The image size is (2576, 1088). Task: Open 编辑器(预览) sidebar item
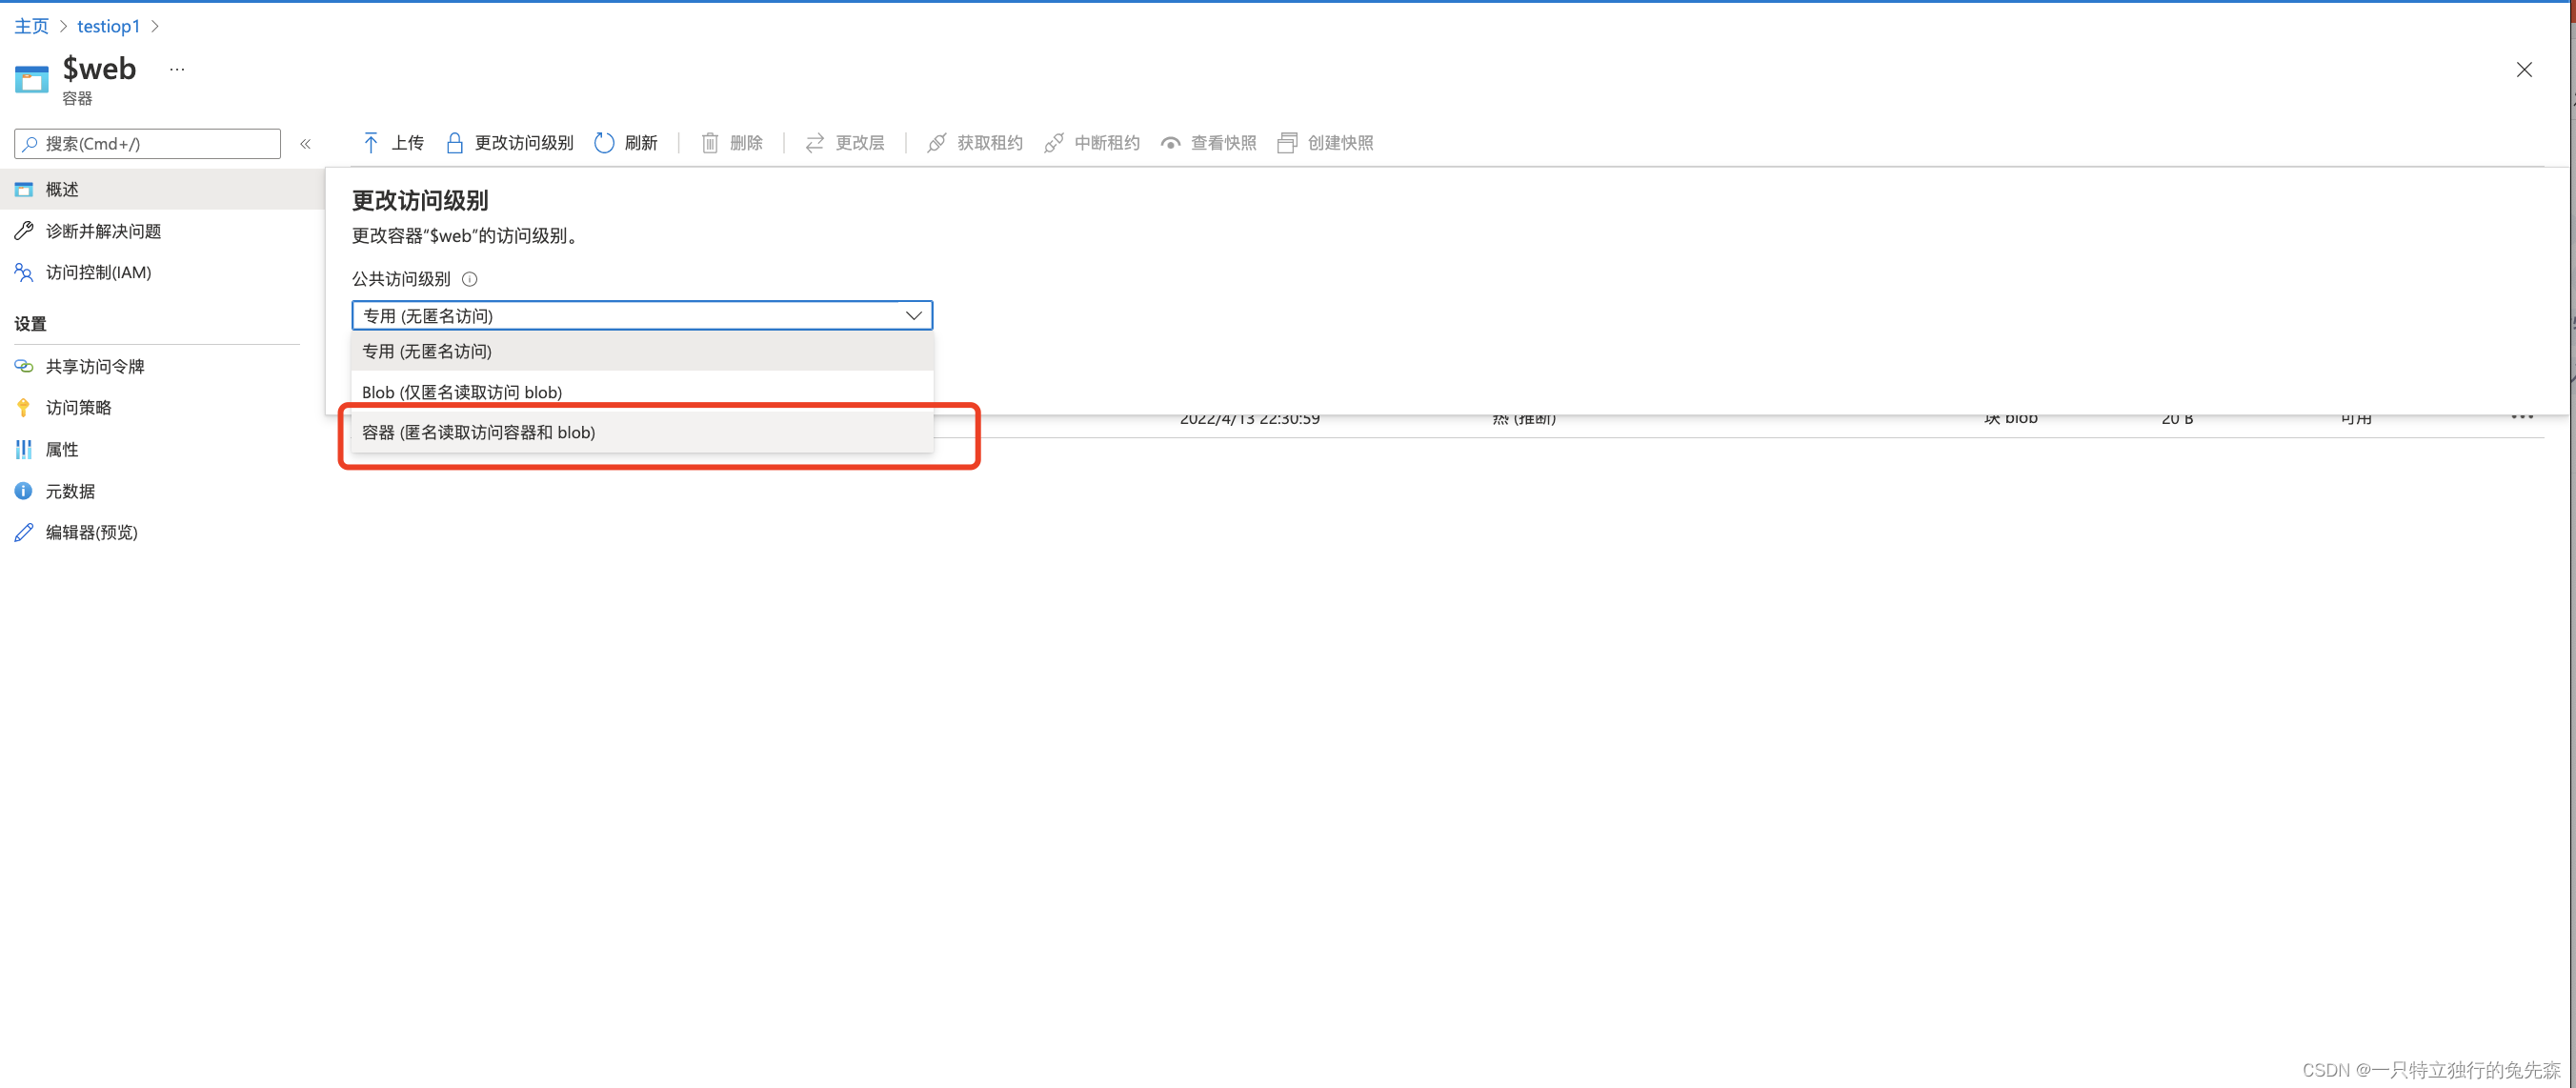pos(91,533)
